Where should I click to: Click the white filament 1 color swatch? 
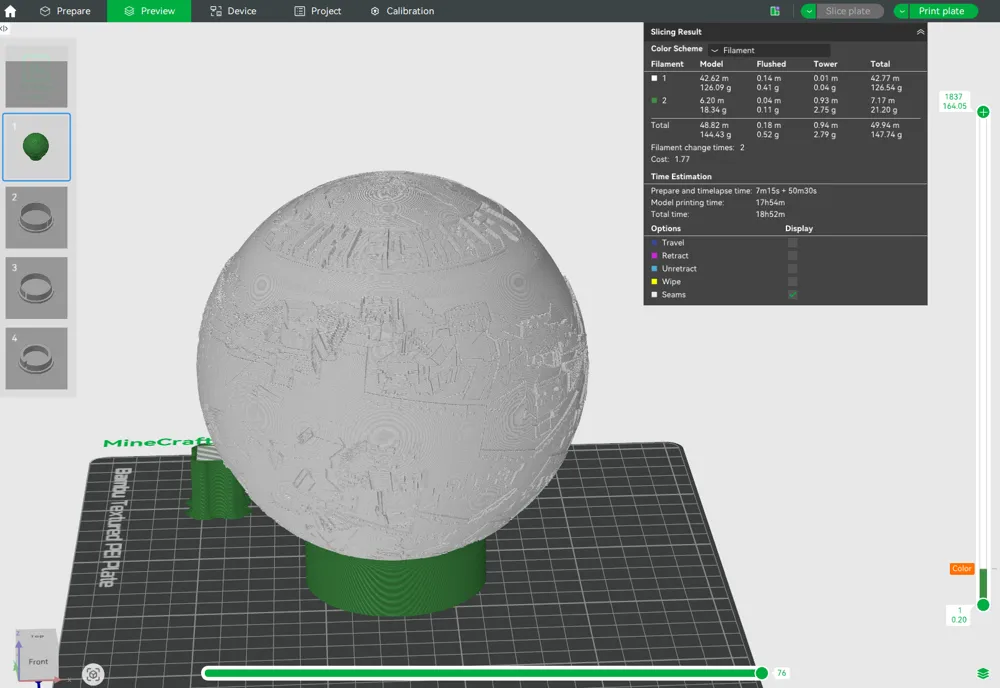tap(654, 78)
